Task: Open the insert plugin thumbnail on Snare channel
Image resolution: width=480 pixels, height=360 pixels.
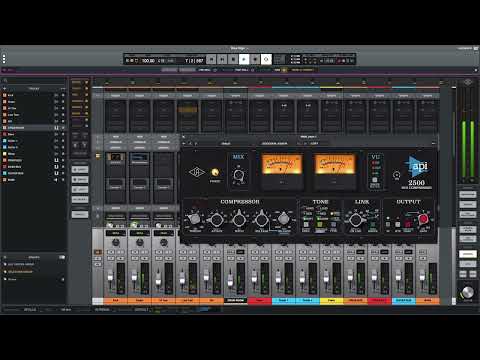Action: pos(140,158)
